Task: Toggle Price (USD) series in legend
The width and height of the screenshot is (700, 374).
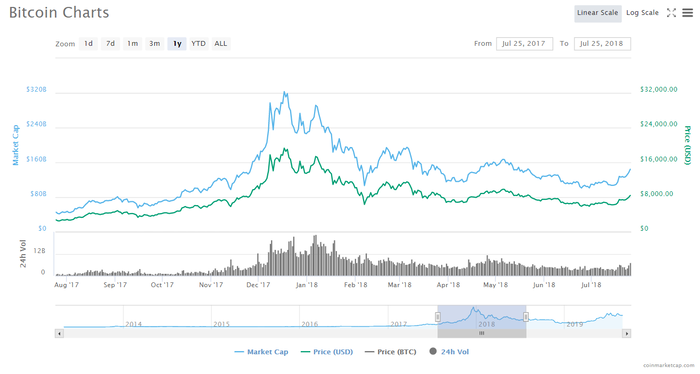Action: (x=327, y=352)
